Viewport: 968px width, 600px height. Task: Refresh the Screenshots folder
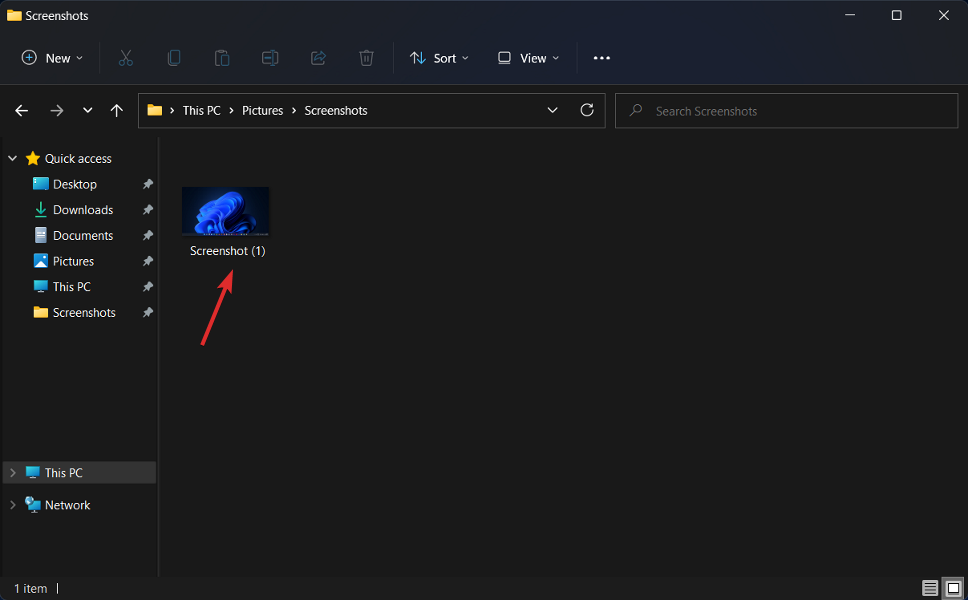tap(587, 110)
